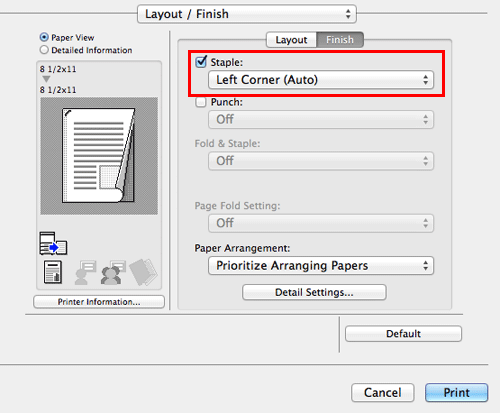Viewport: 500px width, 413px height.
Task: Open the Fold & Staple dropdown
Action: [x=321, y=161]
